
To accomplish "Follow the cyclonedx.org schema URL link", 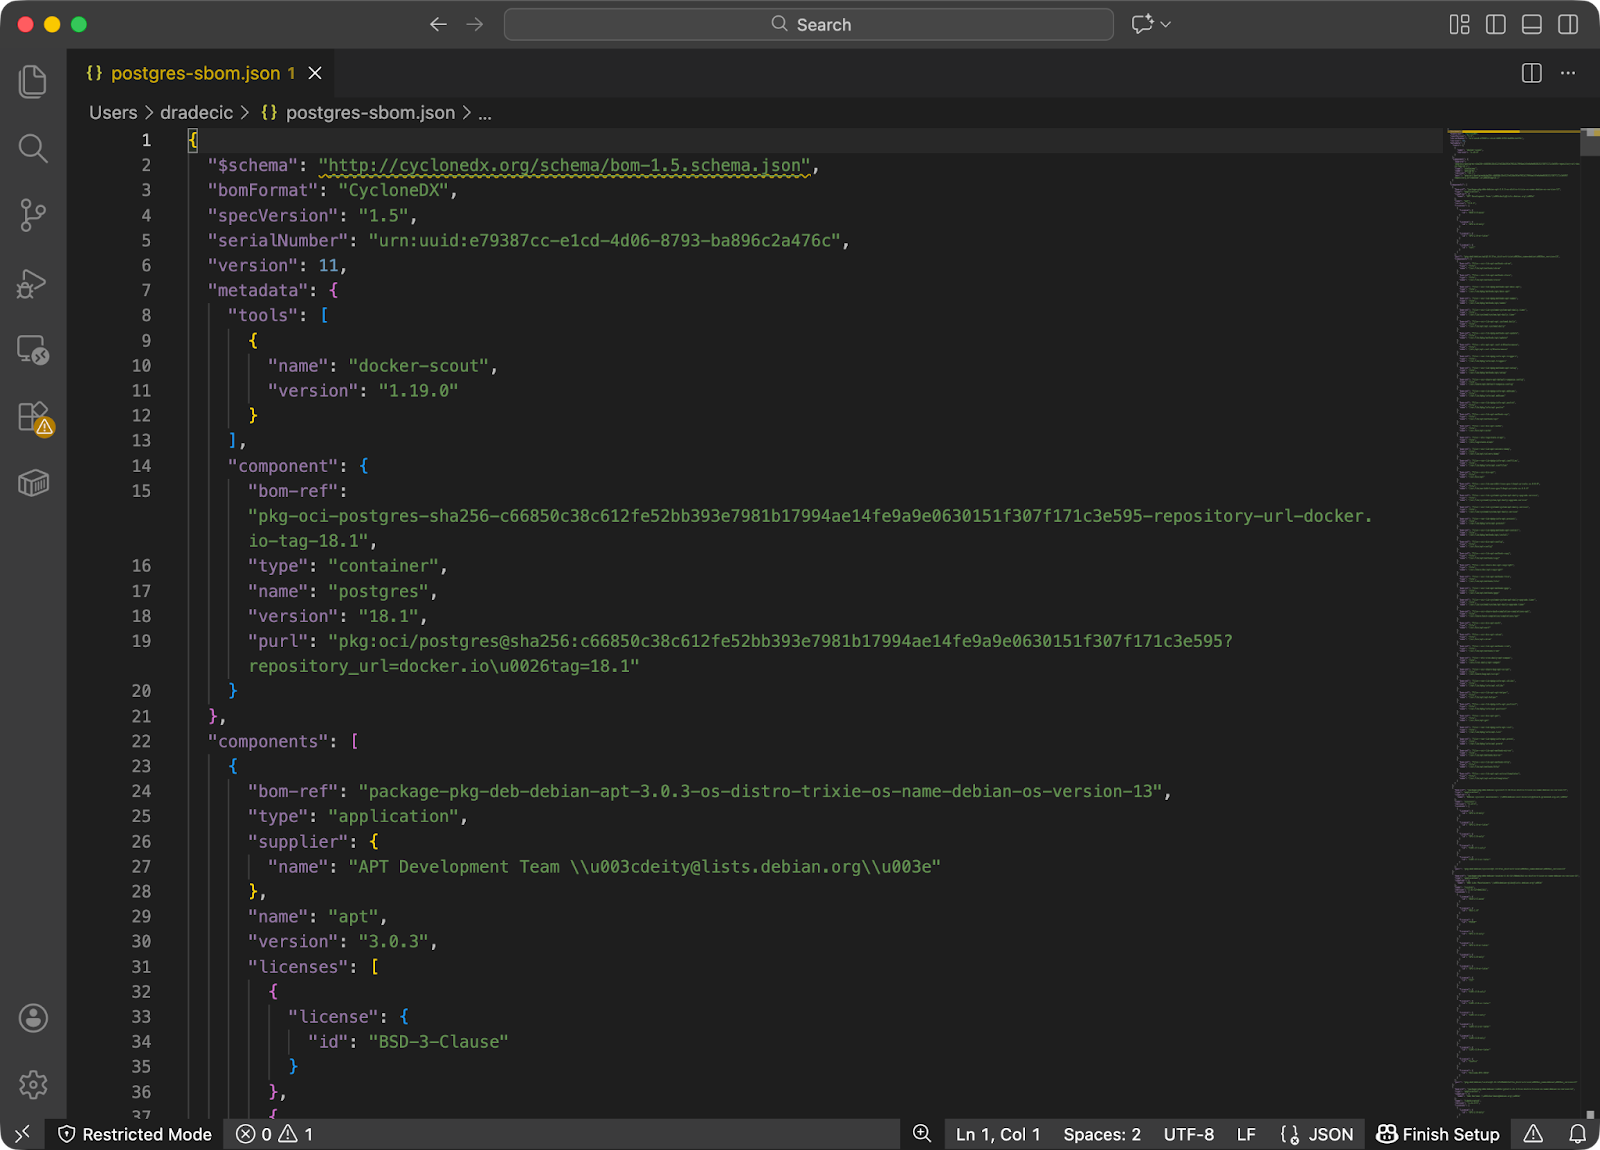I will pos(564,165).
